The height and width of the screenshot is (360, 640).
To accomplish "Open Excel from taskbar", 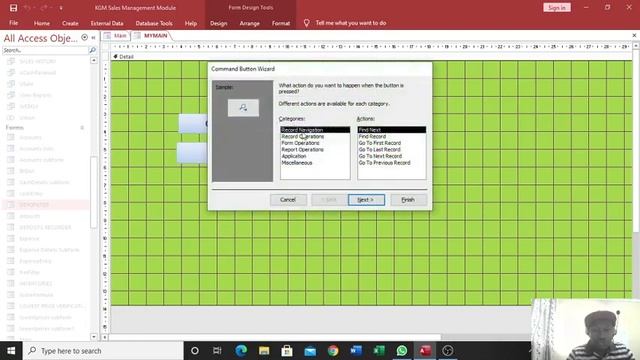I will (x=379, y=351).
